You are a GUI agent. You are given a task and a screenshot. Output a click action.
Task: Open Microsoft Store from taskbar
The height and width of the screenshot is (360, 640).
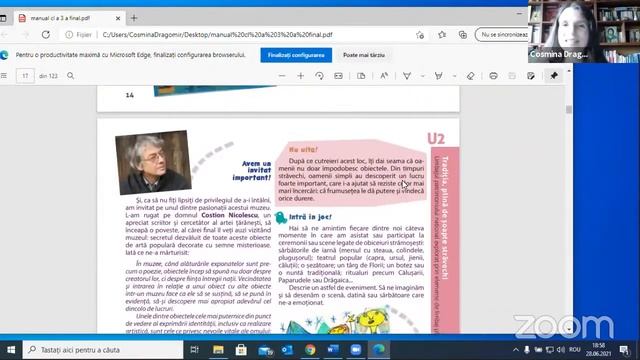pyautogui.click(x=241, y=350)
